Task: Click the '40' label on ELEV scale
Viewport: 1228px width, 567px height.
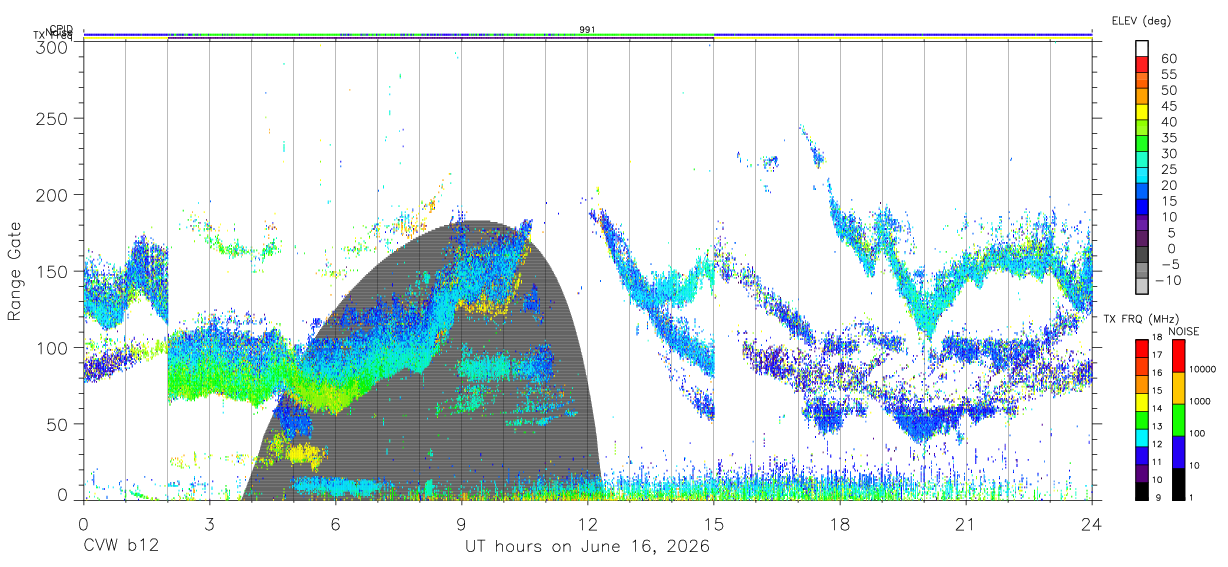Action: [x=1168, y=121]
